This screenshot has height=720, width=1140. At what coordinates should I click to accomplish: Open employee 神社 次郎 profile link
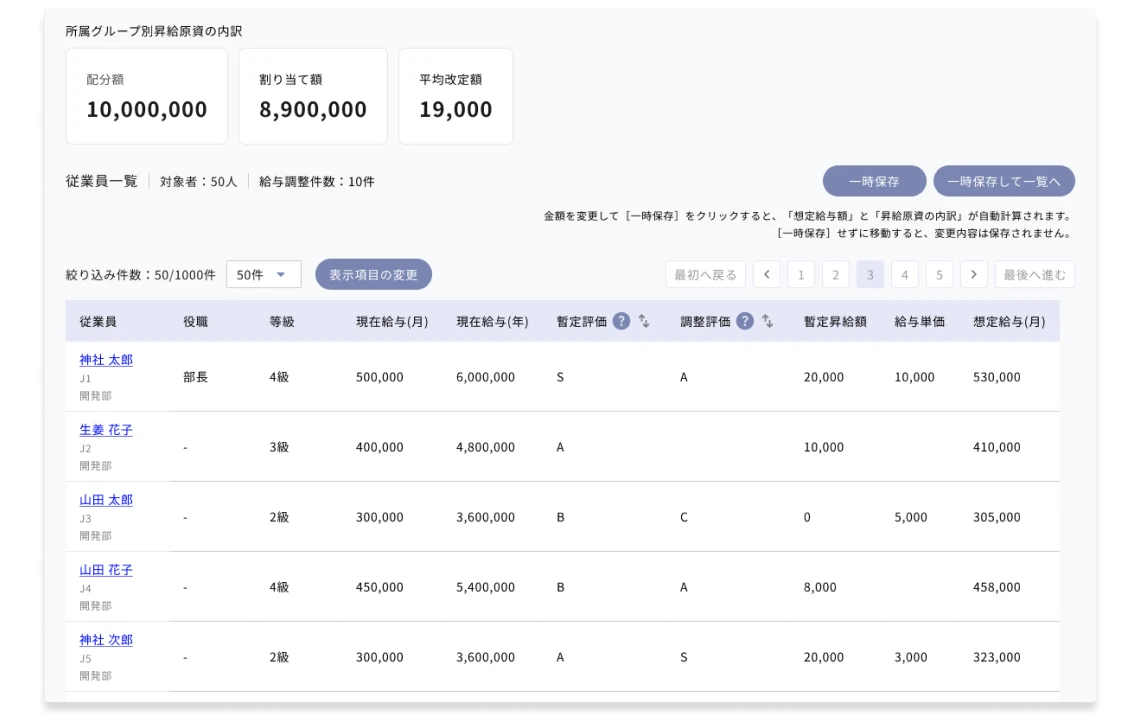coord(106,640)
